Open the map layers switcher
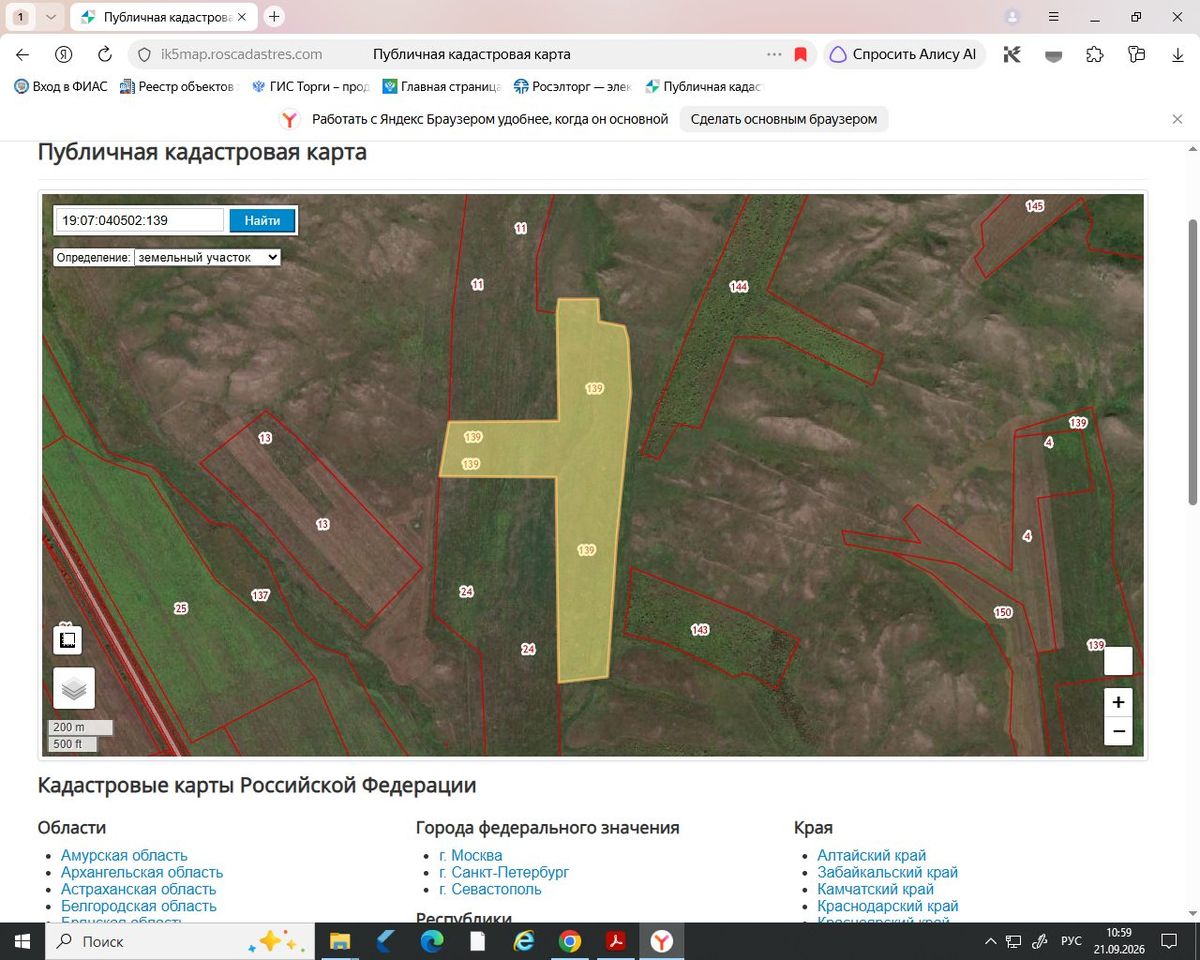1200x960 pixels. click(74, 688)
